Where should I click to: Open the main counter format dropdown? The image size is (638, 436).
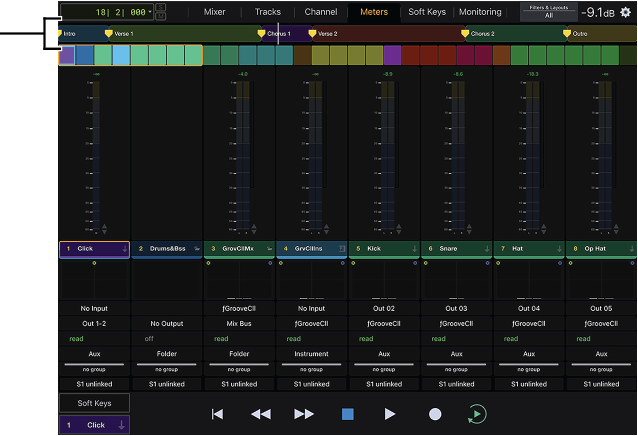coord(150,12)
